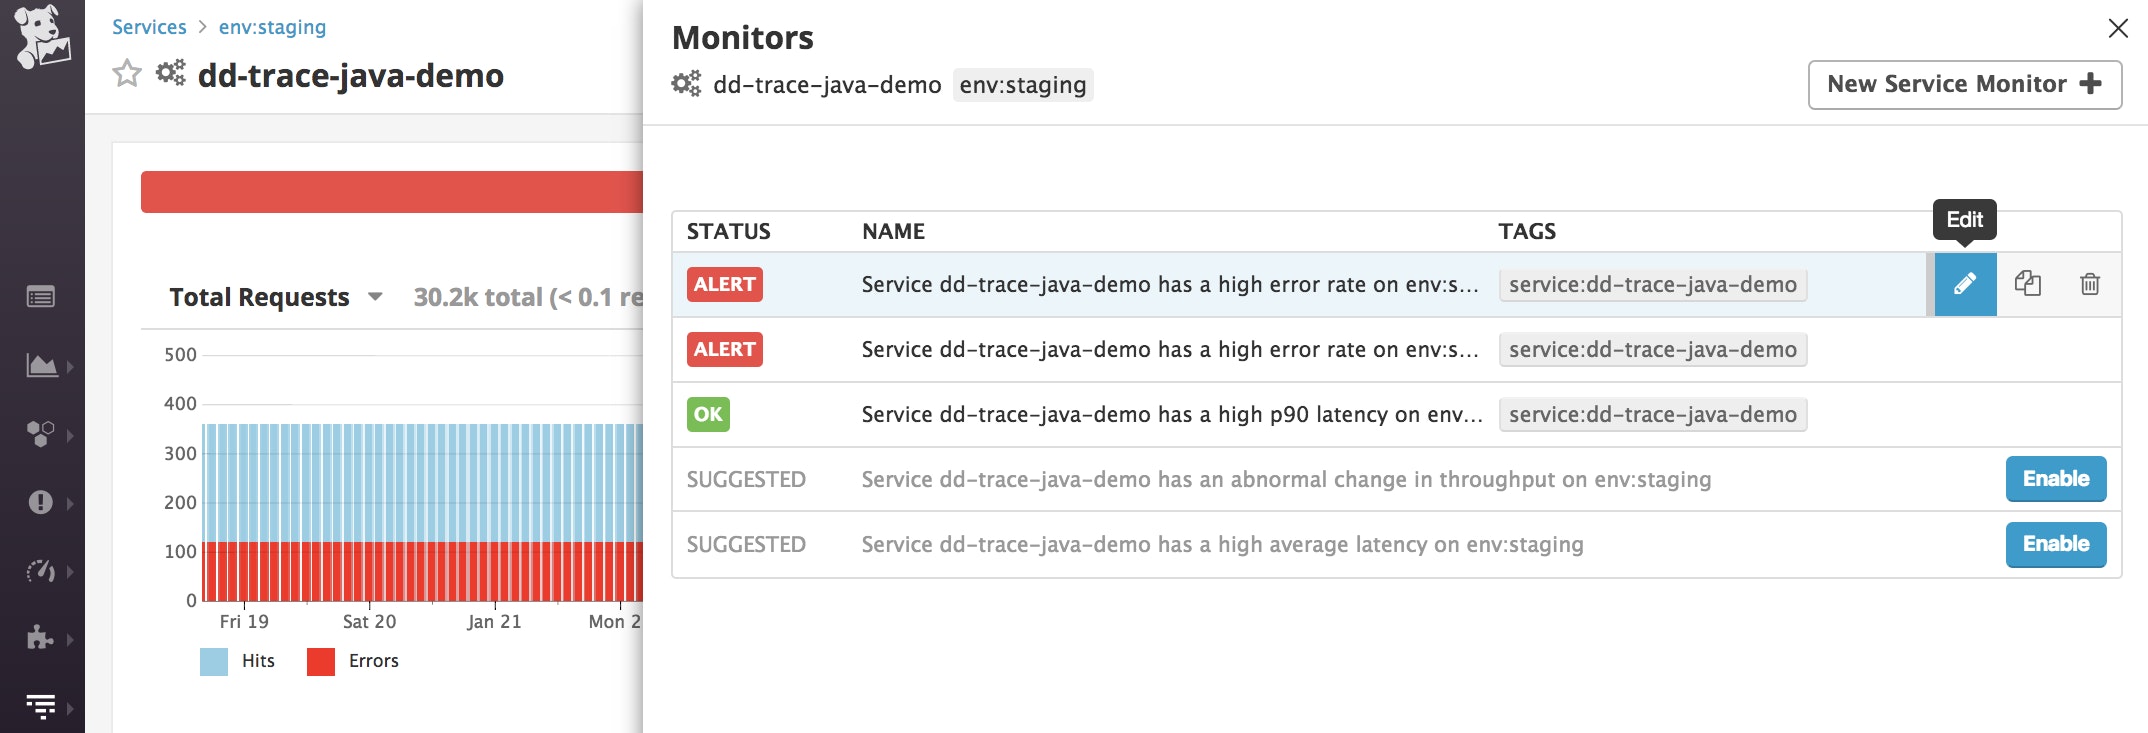Click the env:staging breadcrumb link
The height and width of the screenshot is (733, 2148).
point(272,27)
